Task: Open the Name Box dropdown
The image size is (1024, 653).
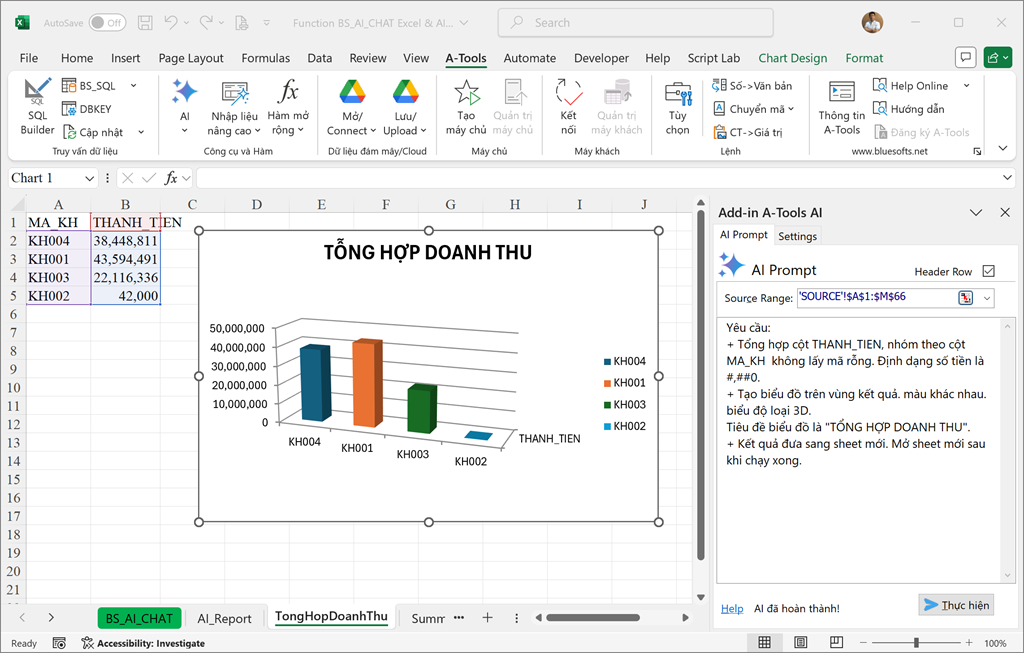Action: [x=89, y=178]
